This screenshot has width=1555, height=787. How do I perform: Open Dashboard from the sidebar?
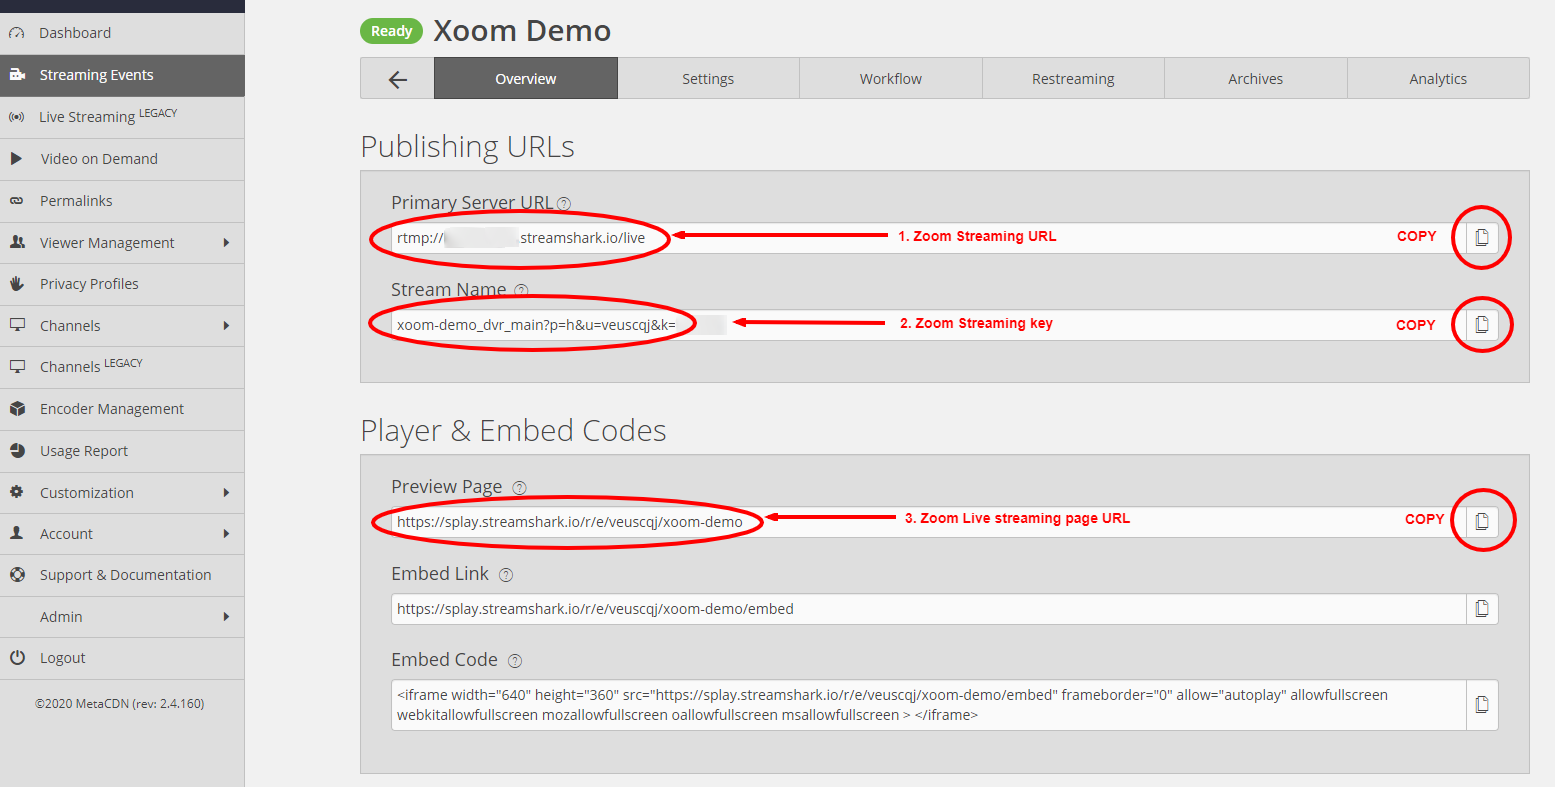tap(122, 33)
